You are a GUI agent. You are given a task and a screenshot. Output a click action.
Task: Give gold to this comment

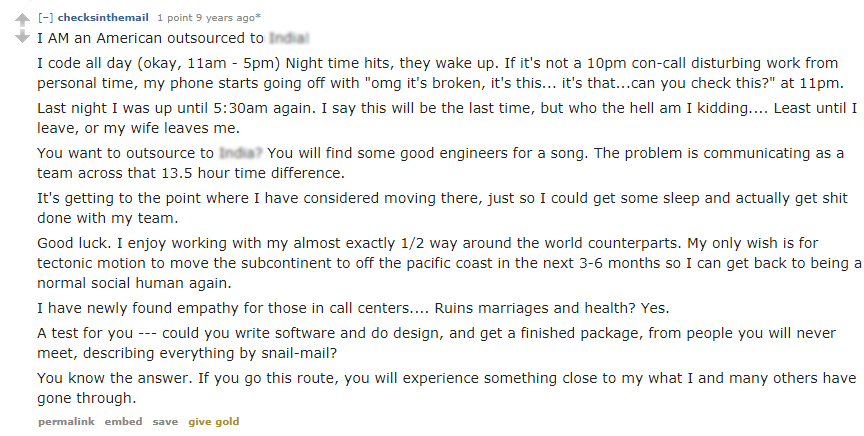(x=214, y=422)
